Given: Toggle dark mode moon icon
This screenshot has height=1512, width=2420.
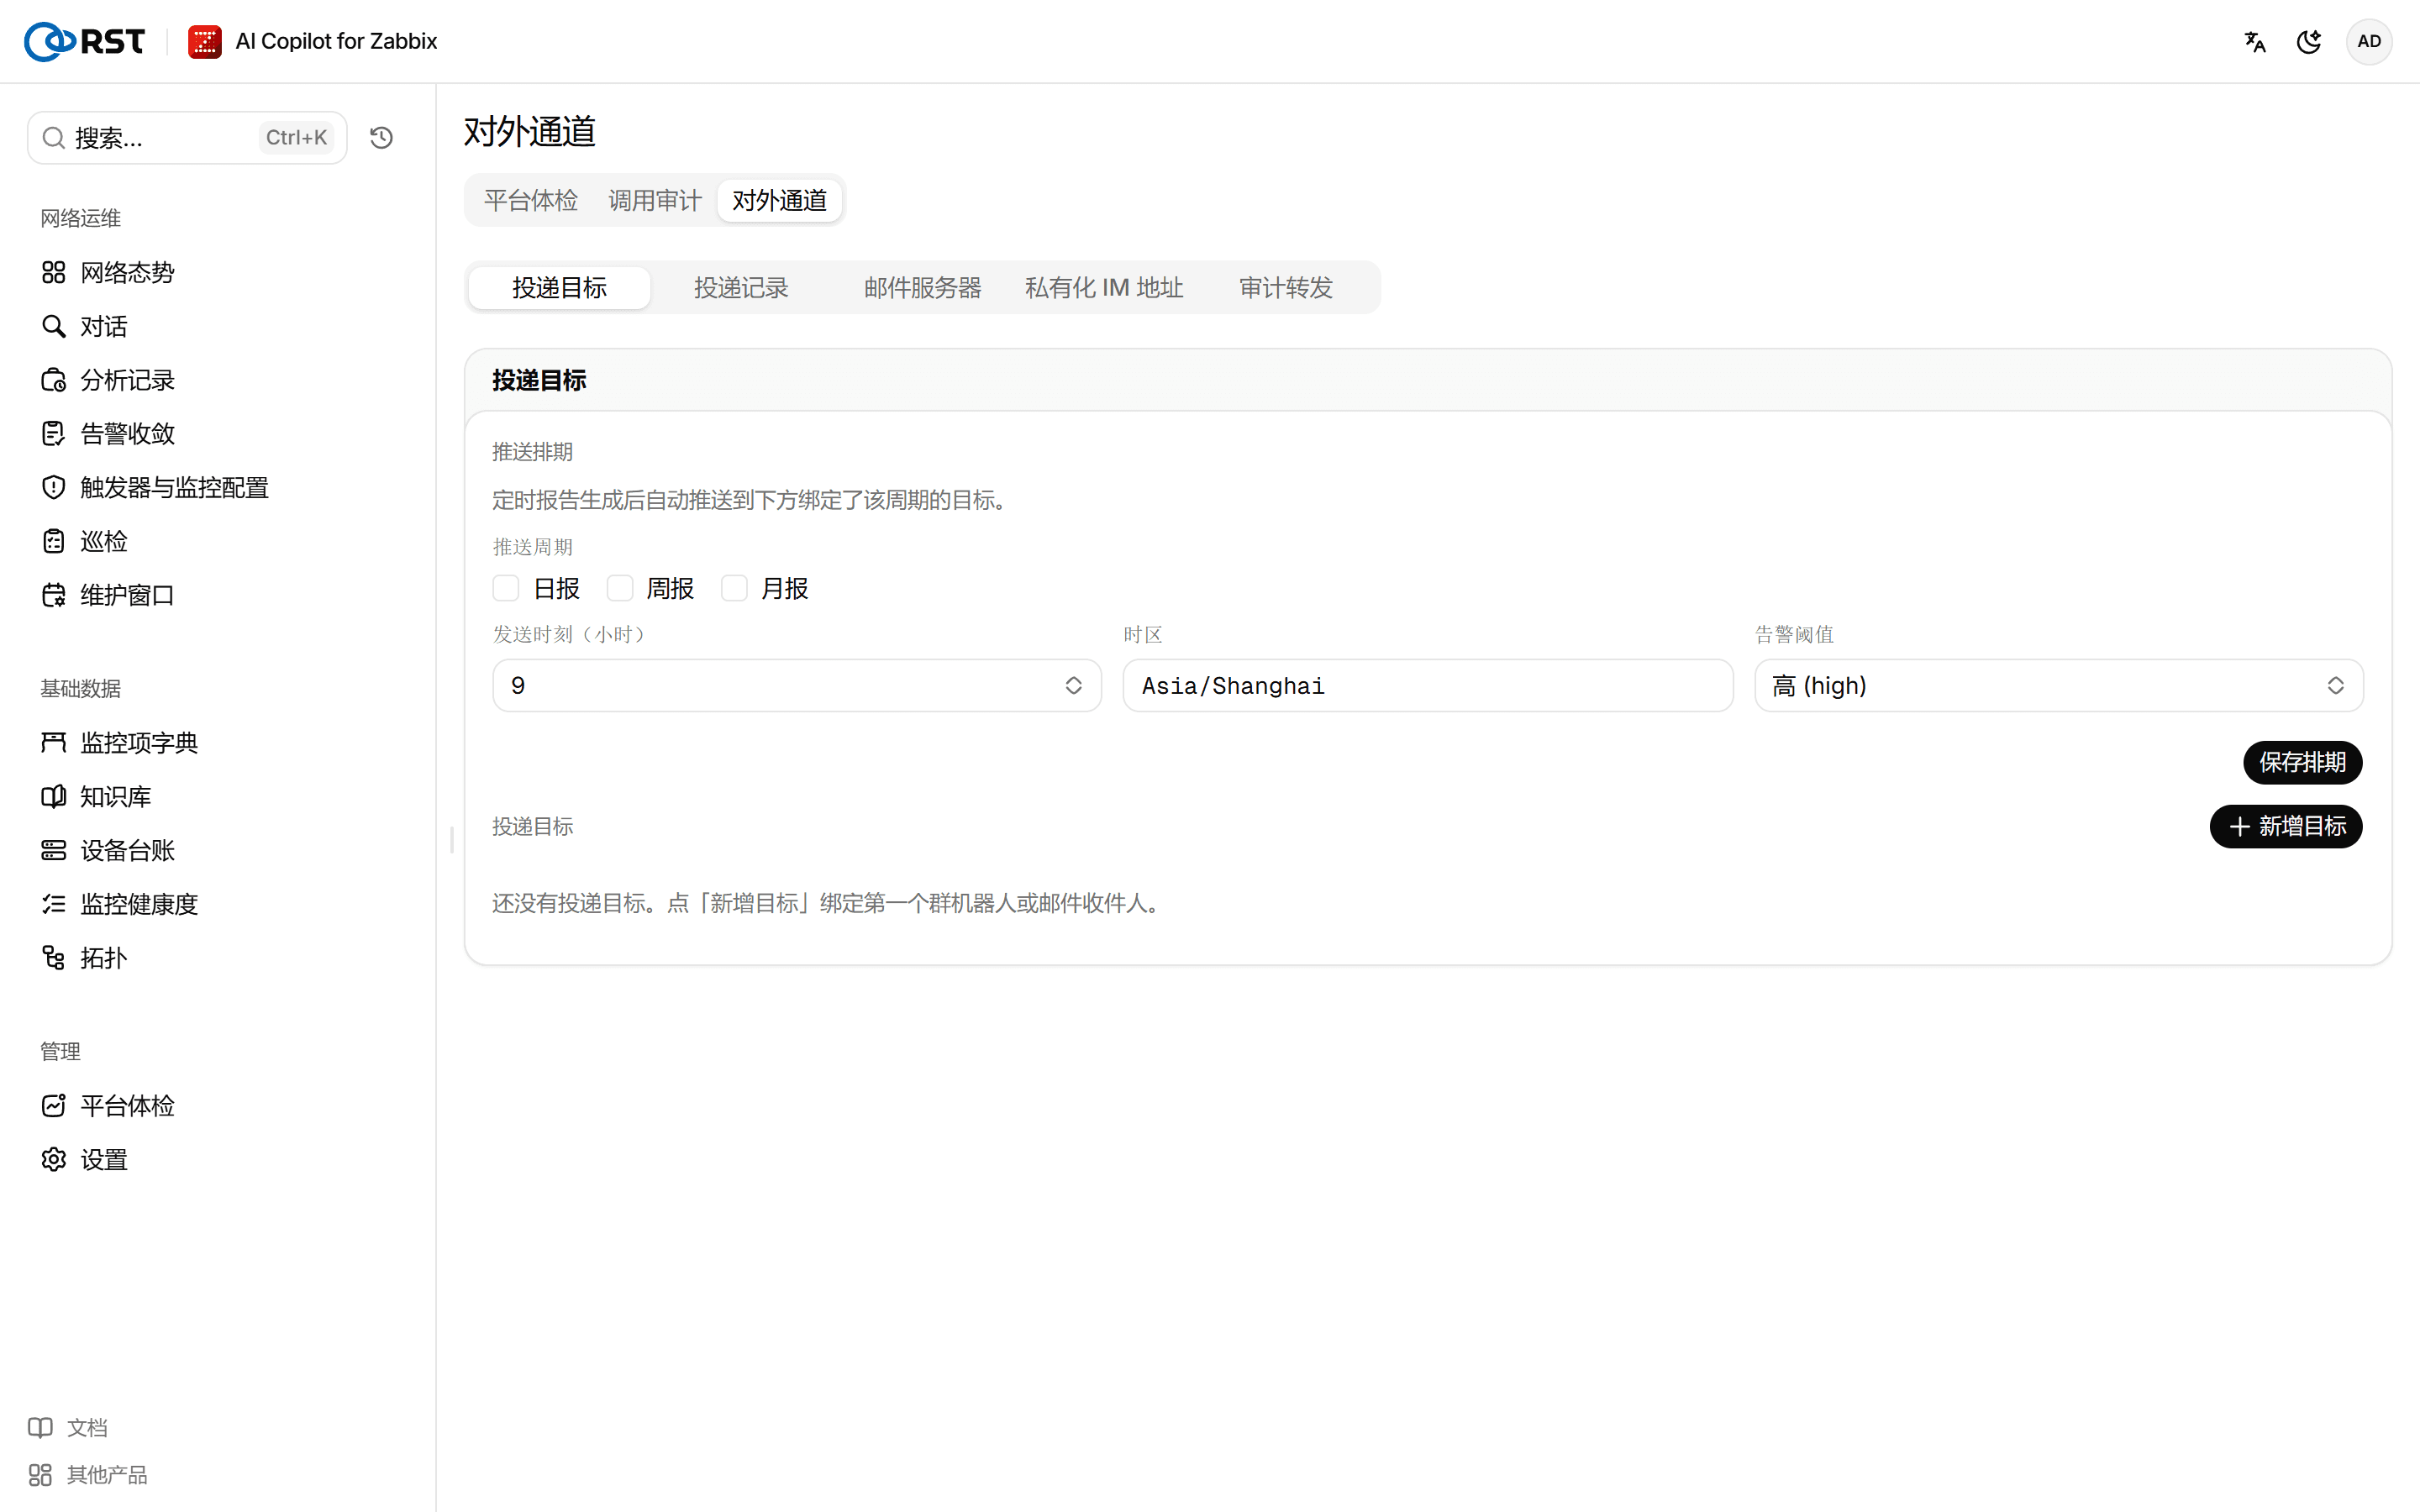Looking at the screenshot, I should coord(2308,41).
